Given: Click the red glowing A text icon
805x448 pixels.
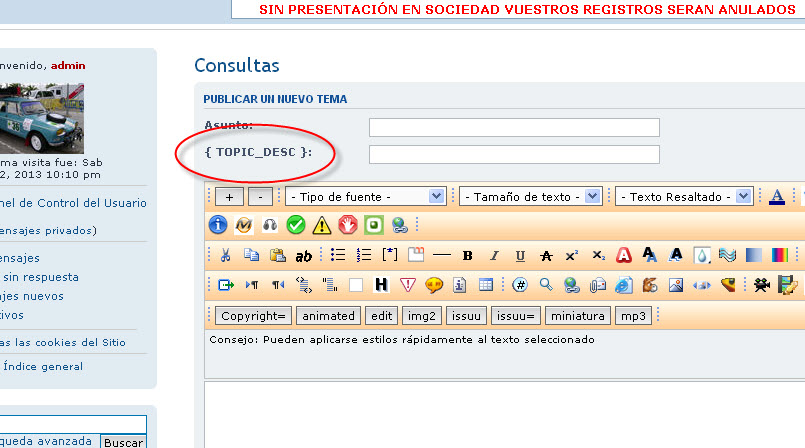Looking at the screenshot, I should pyautogui.click(x=624, y=255).
